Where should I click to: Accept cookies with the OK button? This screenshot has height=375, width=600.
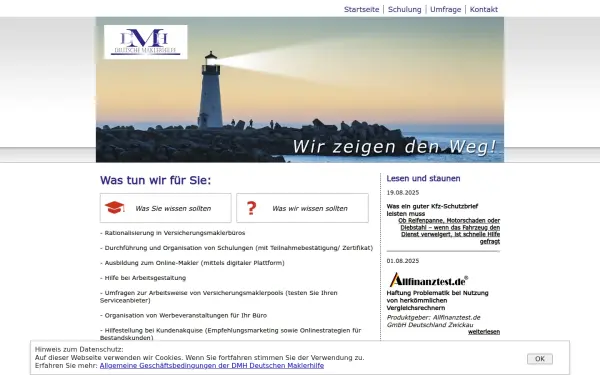[x=540, y=359]
